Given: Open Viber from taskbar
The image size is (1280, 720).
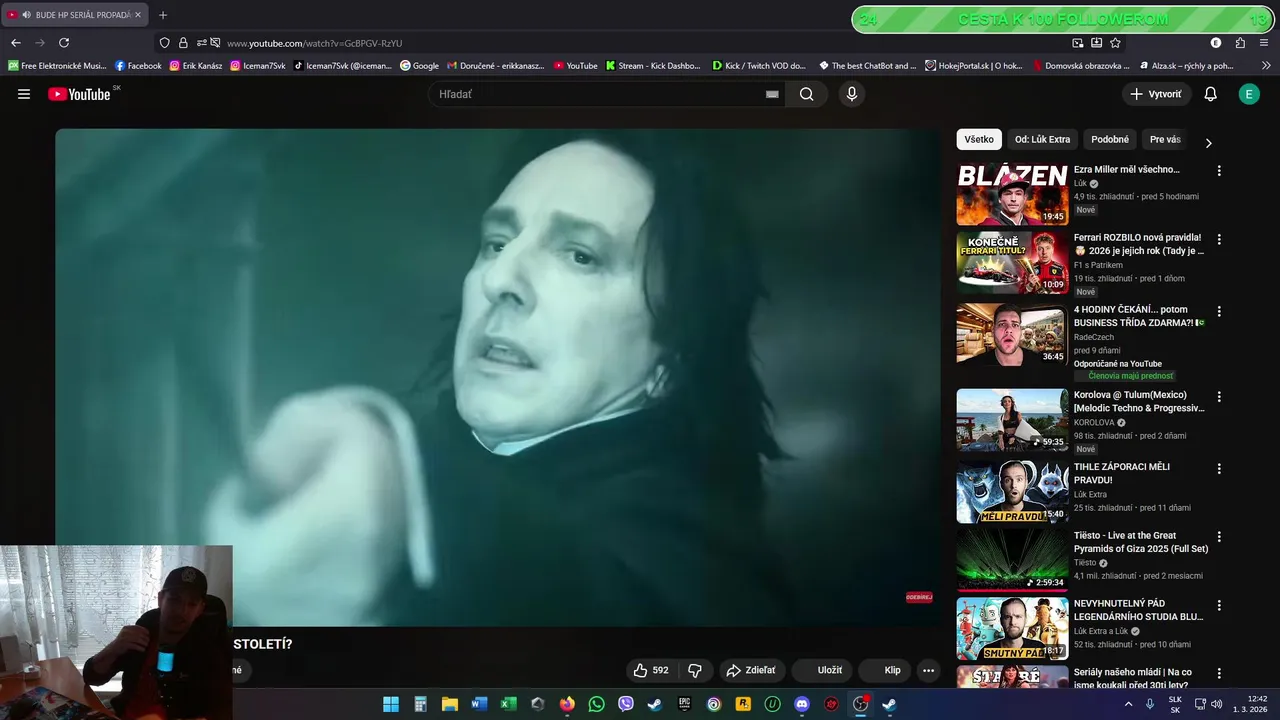Looking at the screenshot, I should click(626, 704).
